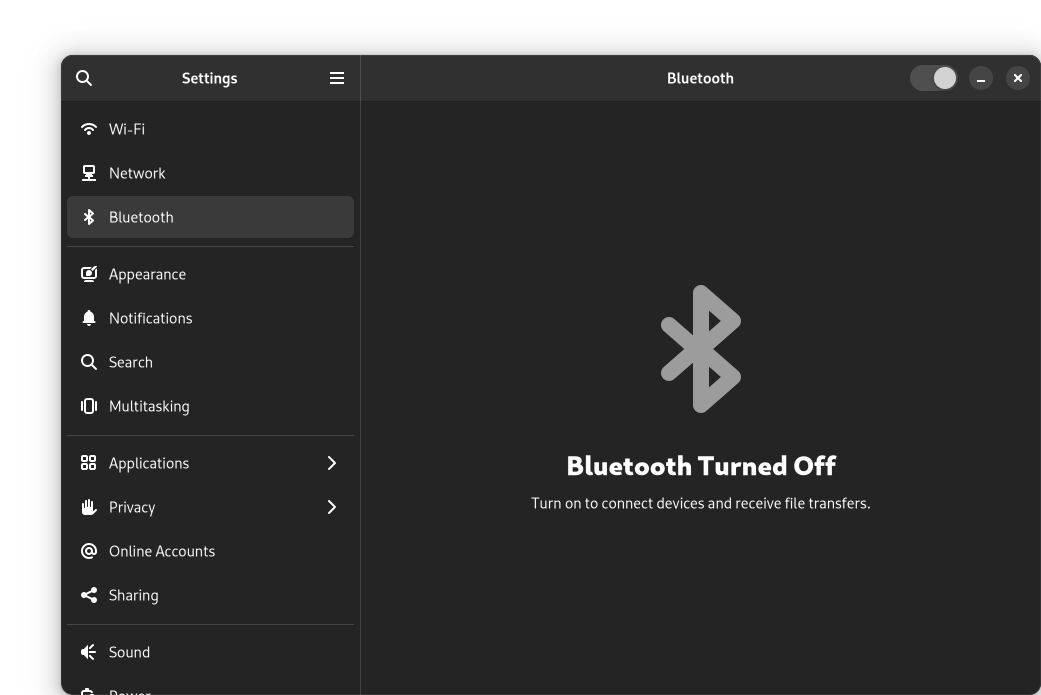Expand the Privacy section
Image resolution: width=1041 pixels, height=695 pixels.
pos(332,507)
